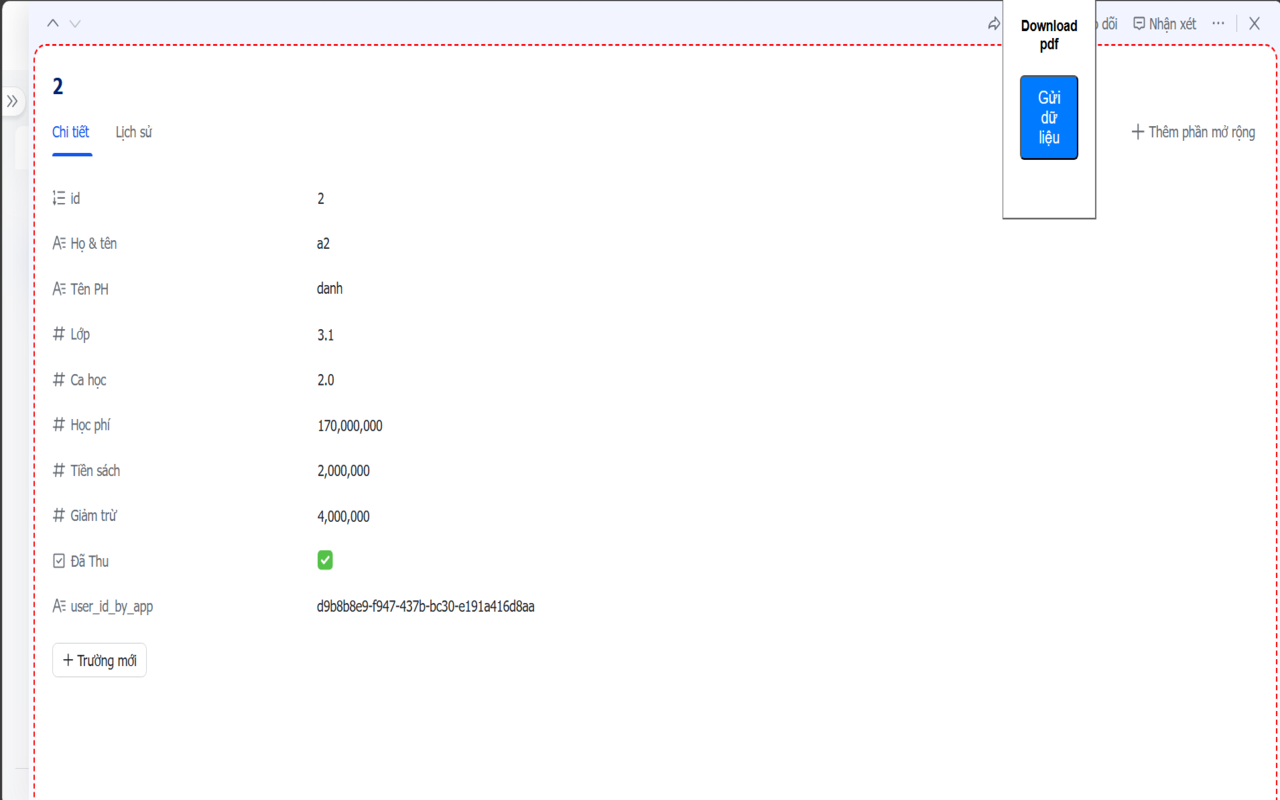Click the Đã Thu field label

click(x=89, y=561)
